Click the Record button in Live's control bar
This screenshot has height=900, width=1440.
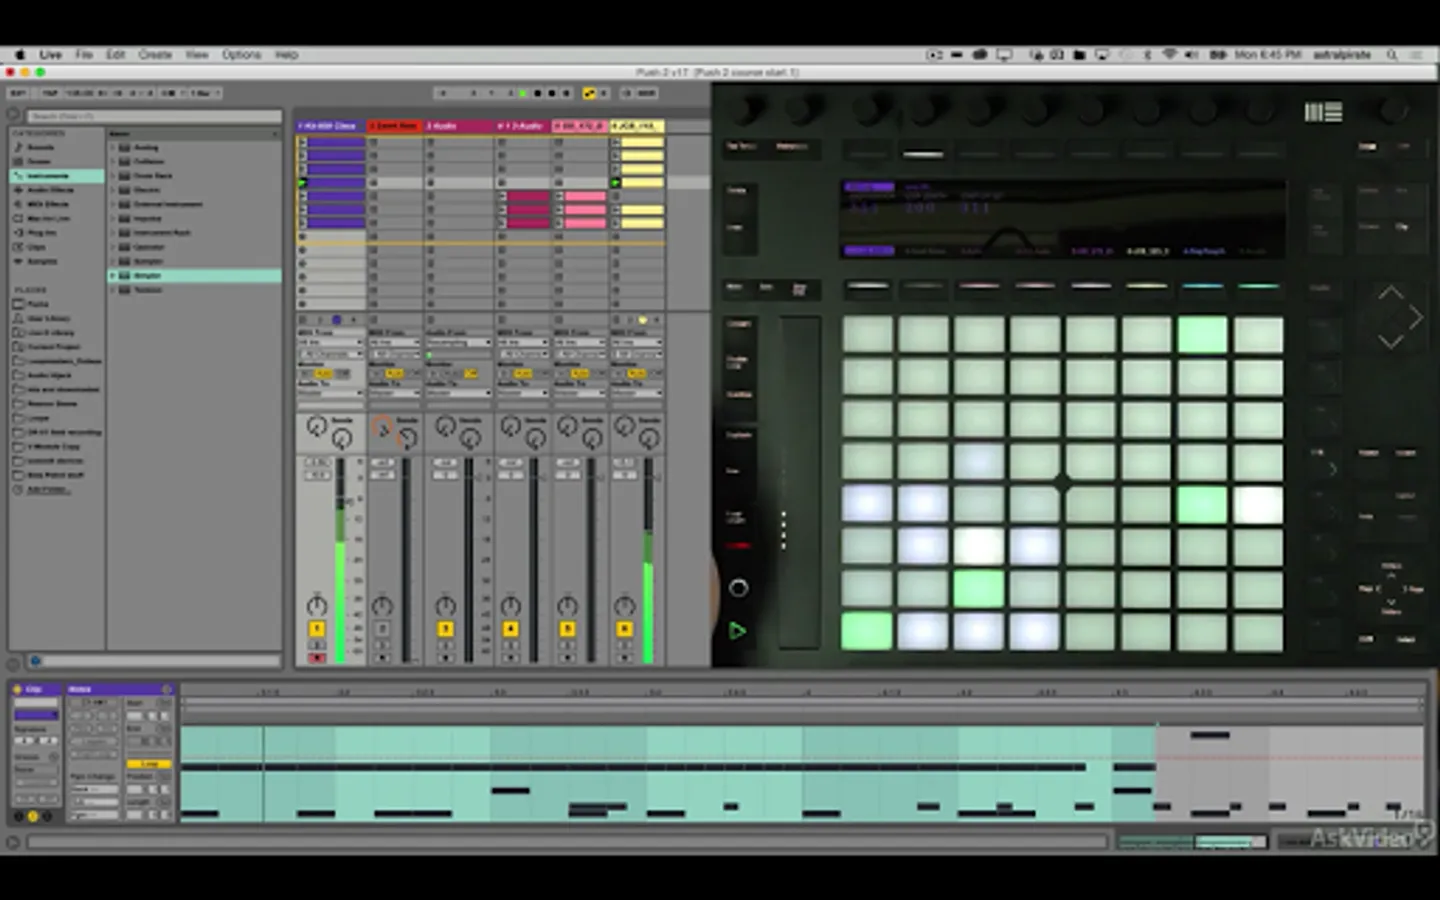[551, 93]
